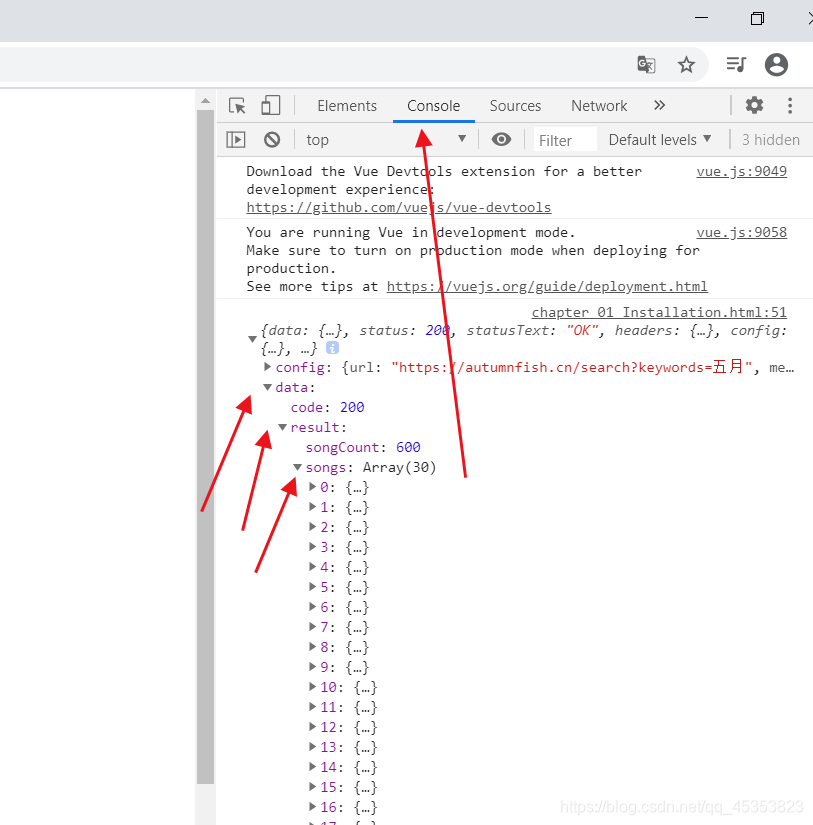The image size is (813, 825).
Task: Expand songs item 4
Action: click(x=313, y=567)
